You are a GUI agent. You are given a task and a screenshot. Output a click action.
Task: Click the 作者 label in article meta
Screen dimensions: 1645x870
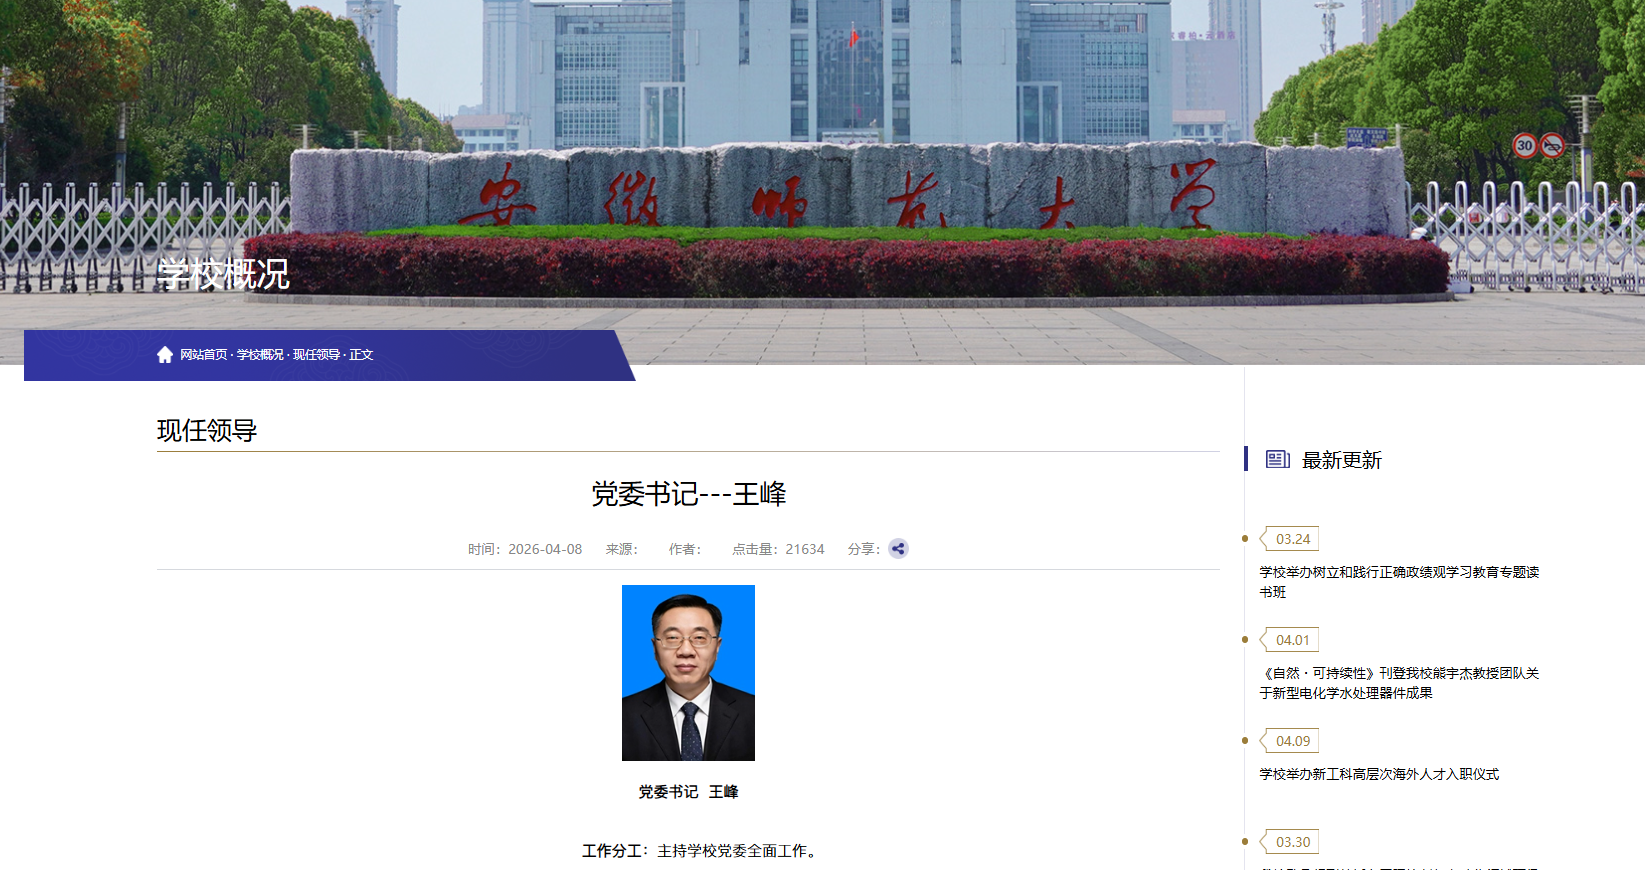[685, 549]
